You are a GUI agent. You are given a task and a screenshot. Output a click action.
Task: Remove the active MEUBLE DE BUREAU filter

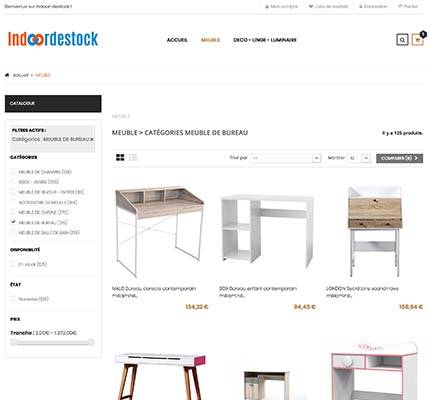coord(92,139)
